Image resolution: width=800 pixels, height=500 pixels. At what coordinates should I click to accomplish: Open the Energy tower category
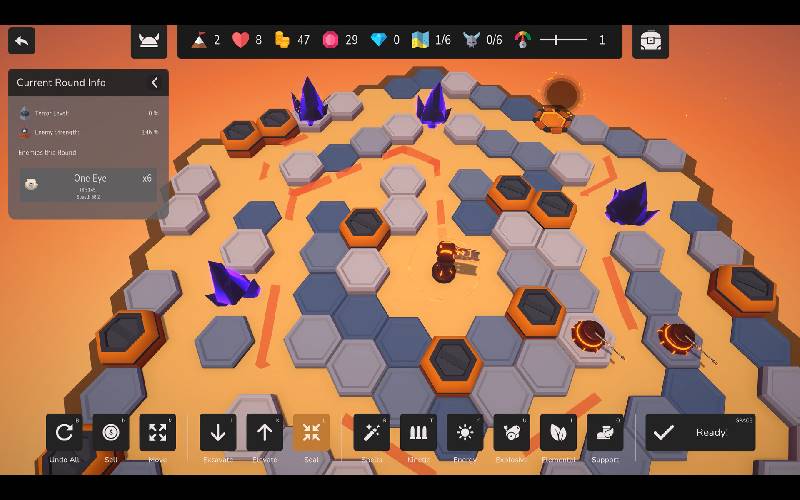tap(465, 432)
